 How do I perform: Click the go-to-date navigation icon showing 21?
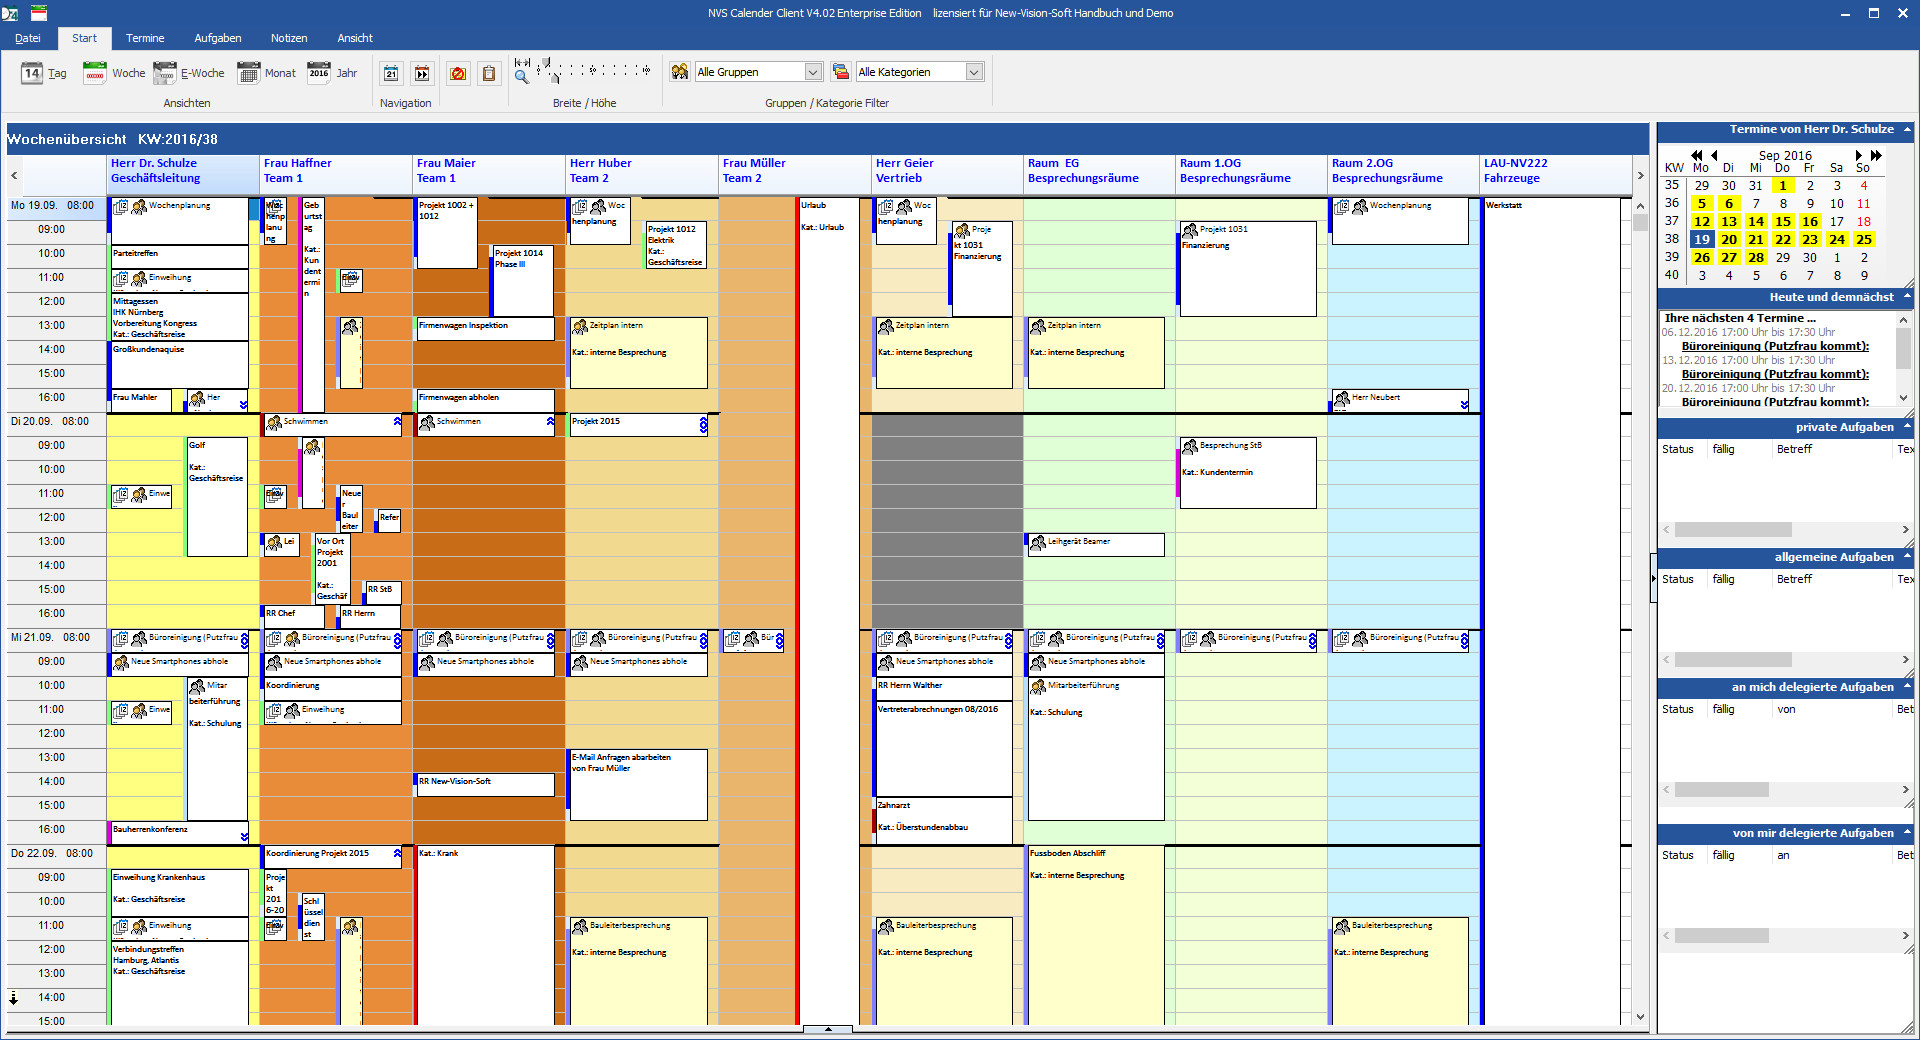click(391, 73)
